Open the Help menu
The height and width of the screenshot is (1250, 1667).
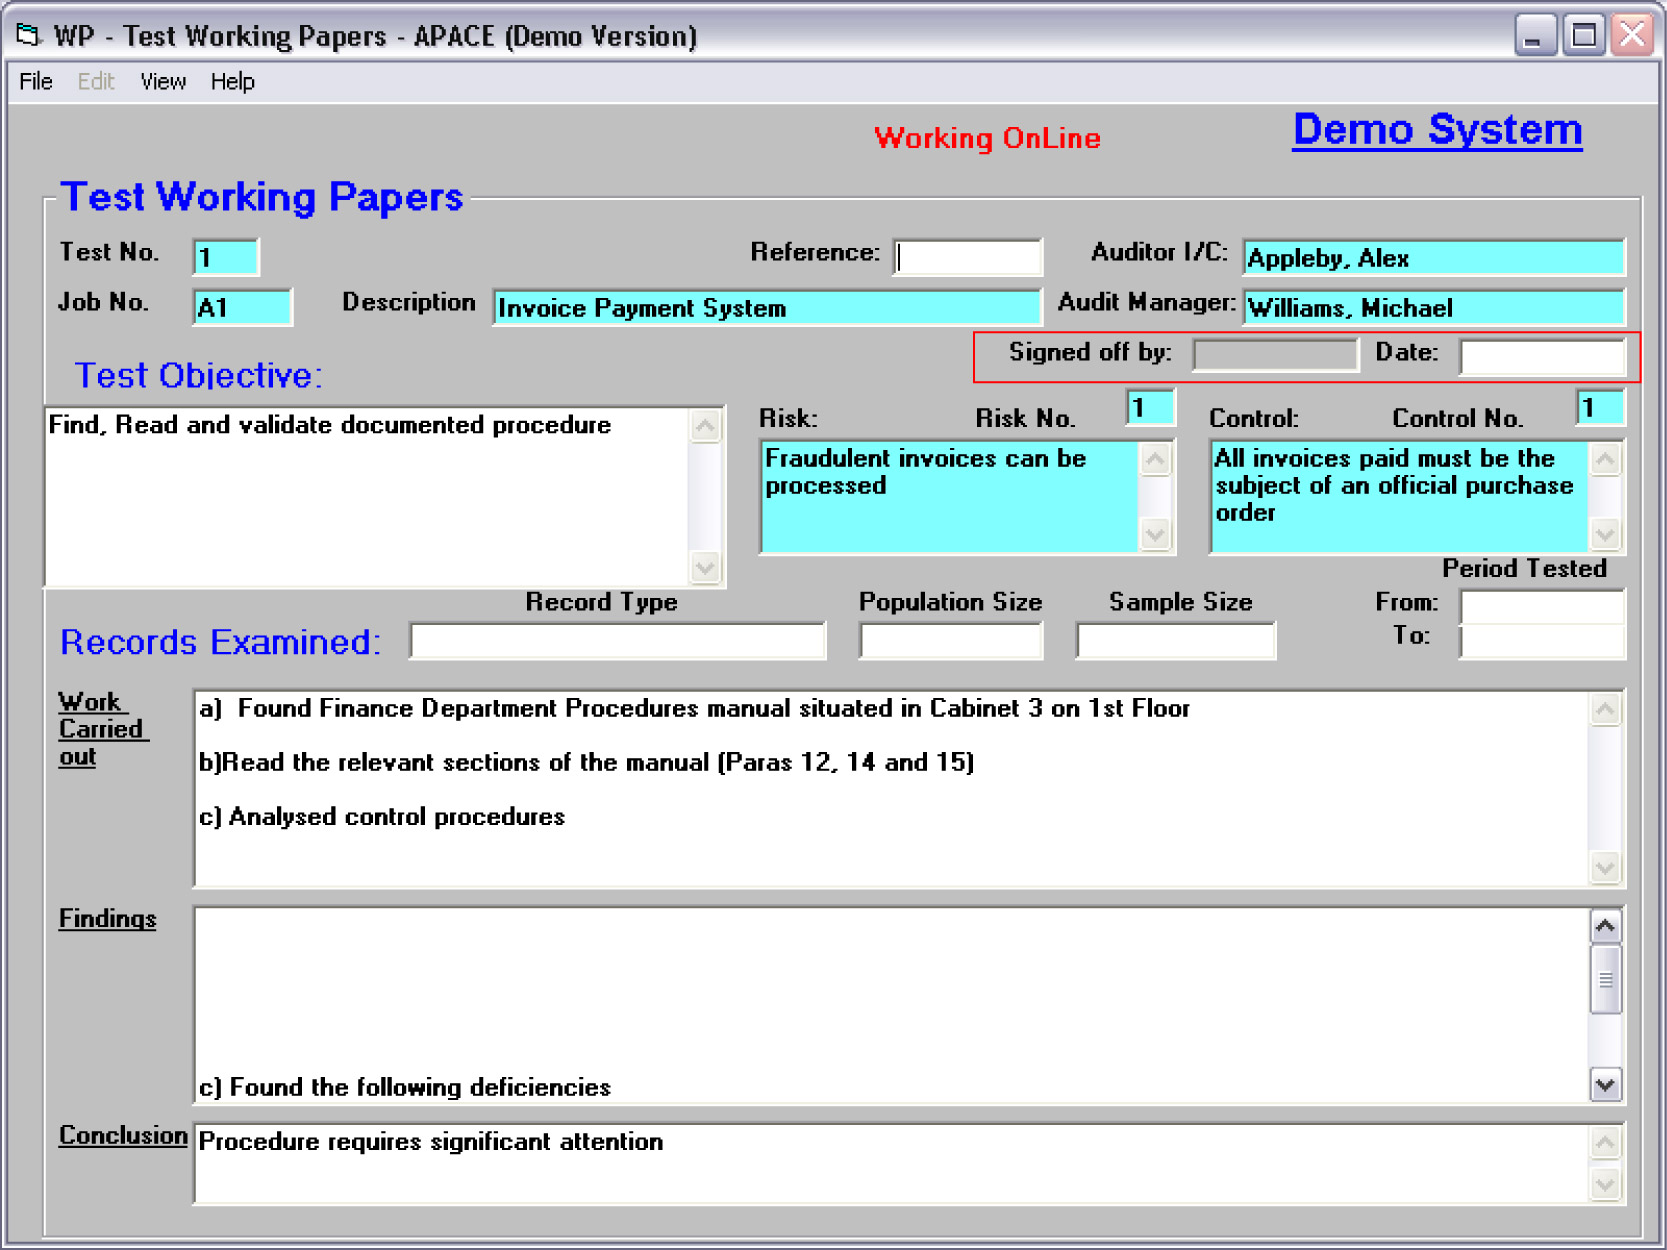coord(232,82)
